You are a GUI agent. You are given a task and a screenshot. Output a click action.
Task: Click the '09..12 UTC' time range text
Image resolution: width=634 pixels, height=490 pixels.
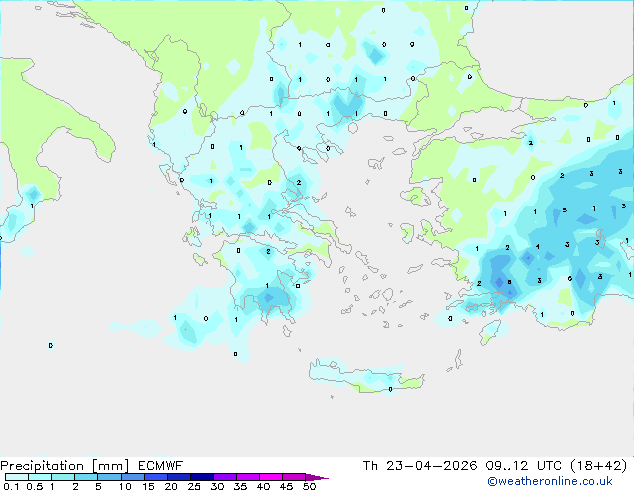523,466
